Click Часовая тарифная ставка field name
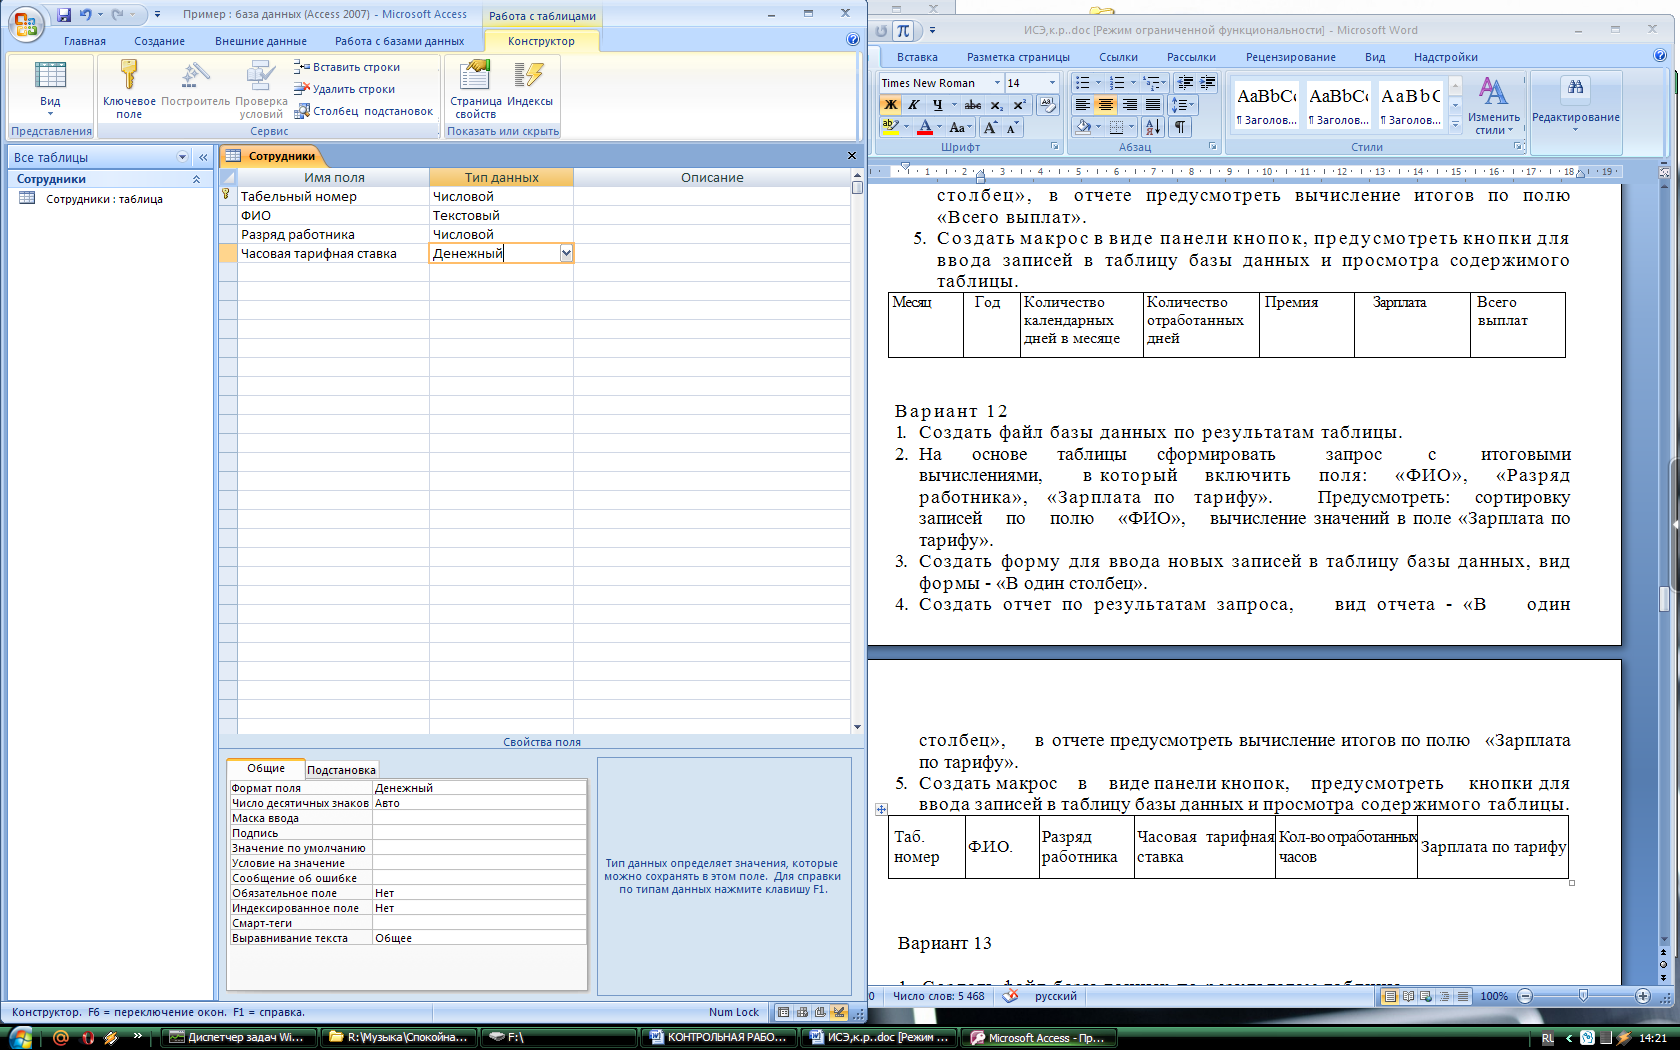This screenshot has width=1680, height=1050. (x=319, y=254)
